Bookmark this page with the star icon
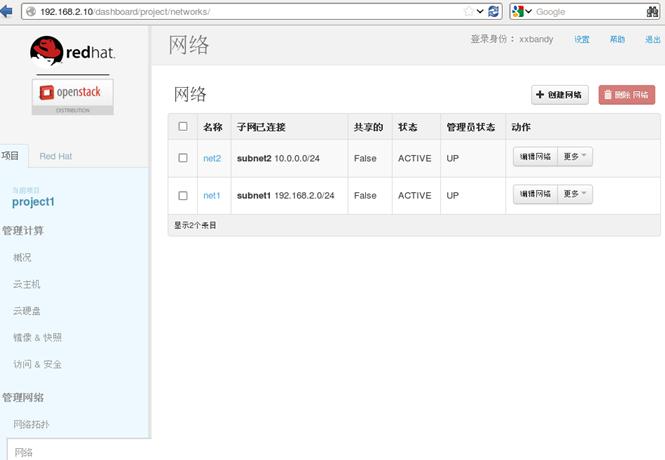The height and width of the screenshot is (460, 665). (469, 11)
